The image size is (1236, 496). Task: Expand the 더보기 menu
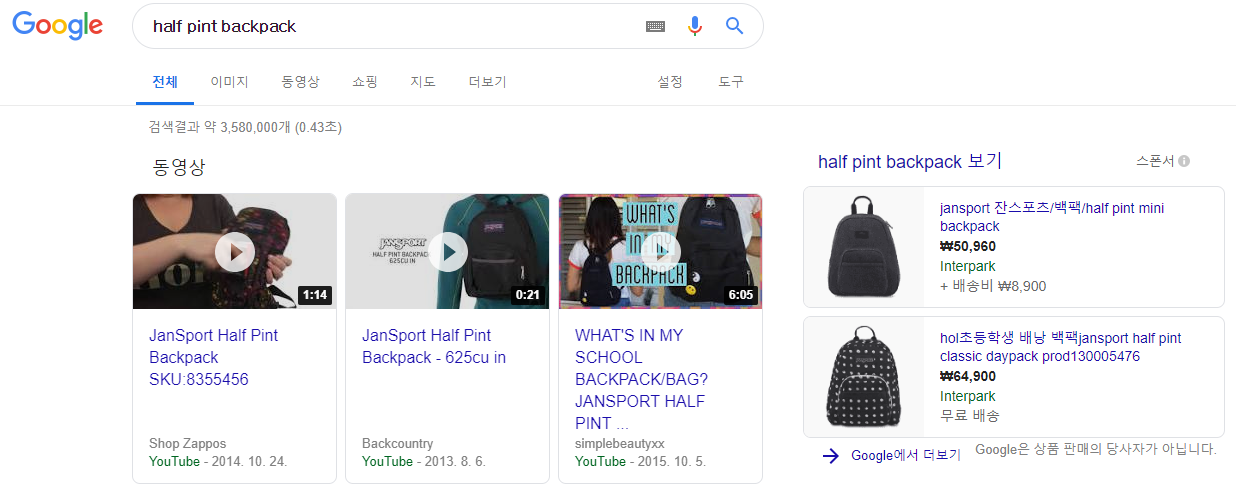click(488, 82)
